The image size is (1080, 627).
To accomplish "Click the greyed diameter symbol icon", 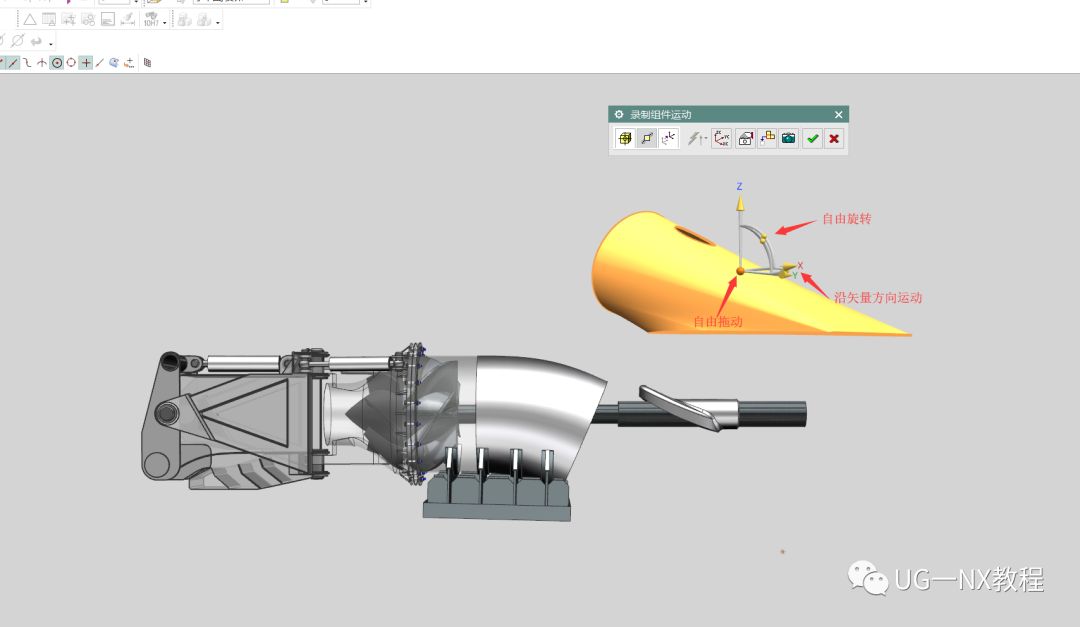I will tap(17, 41).
